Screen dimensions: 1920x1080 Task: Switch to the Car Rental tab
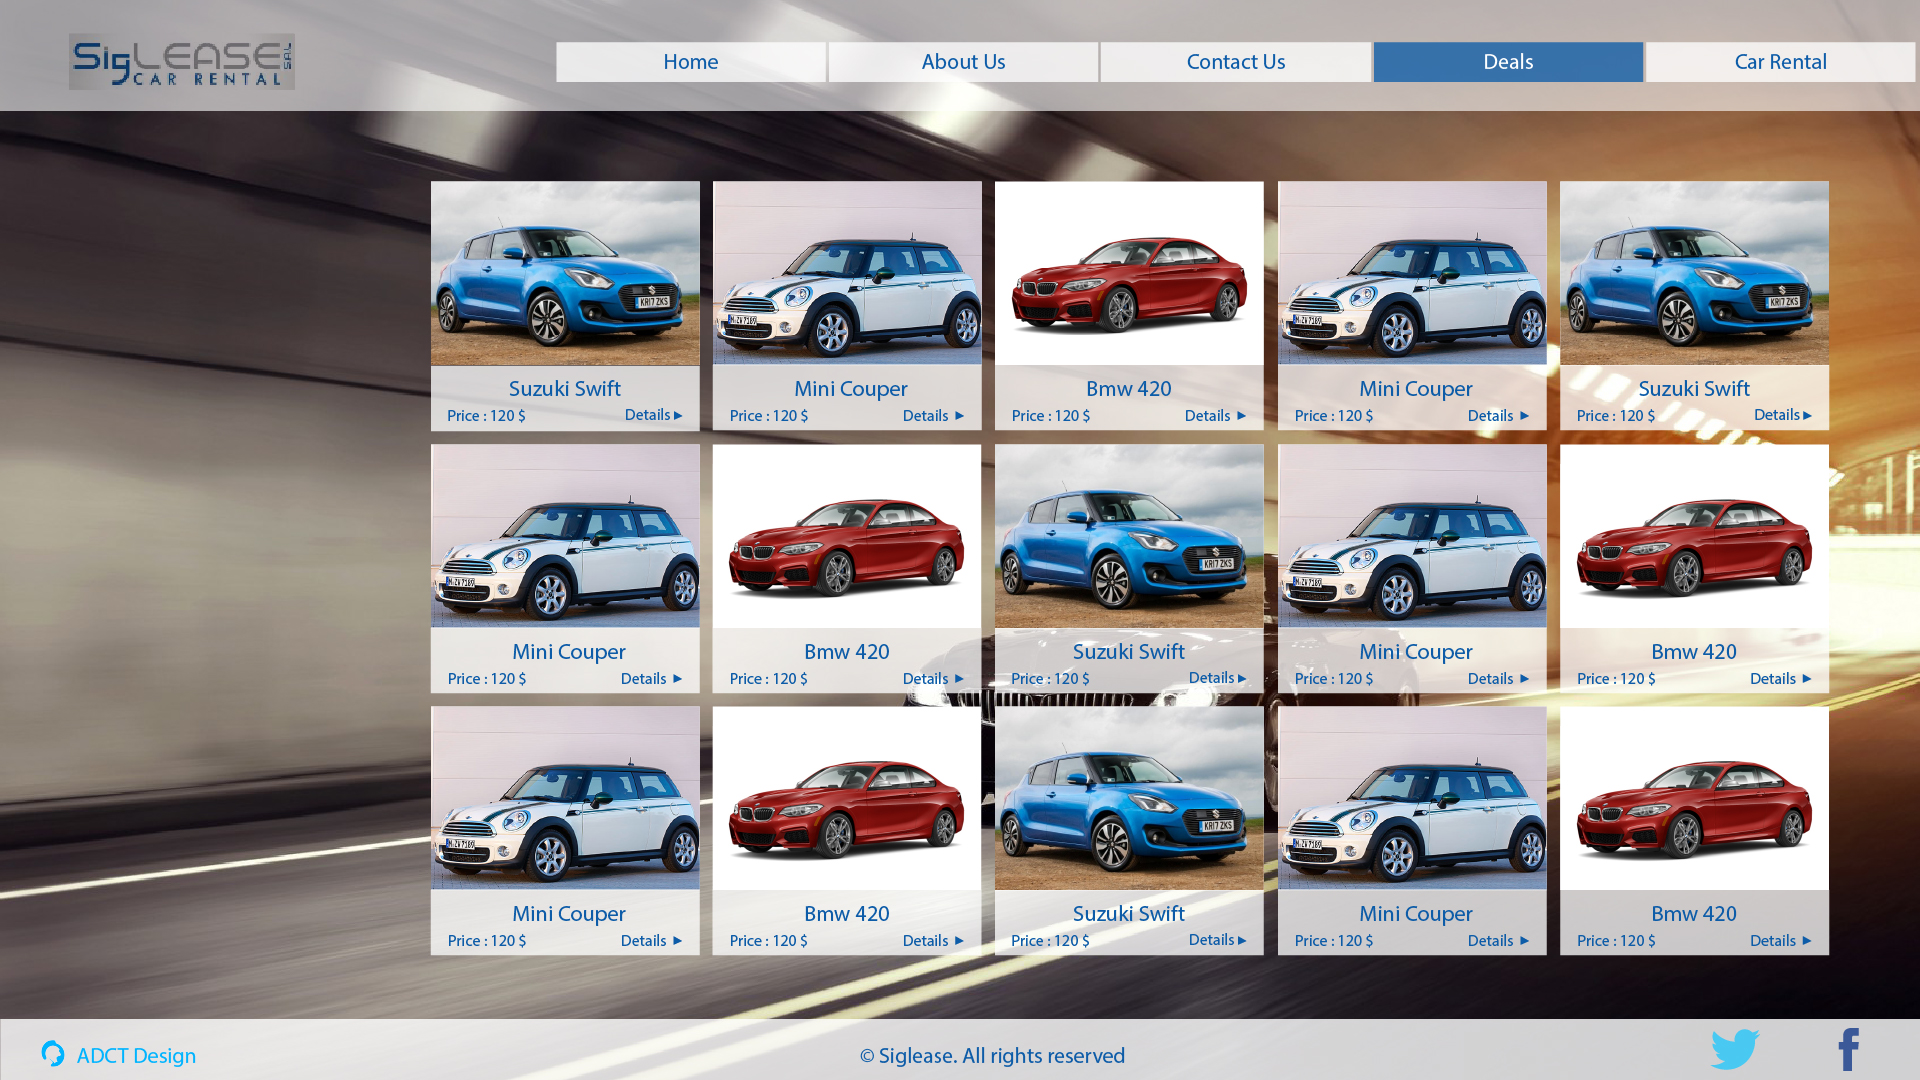click(x=1780, y=62)
